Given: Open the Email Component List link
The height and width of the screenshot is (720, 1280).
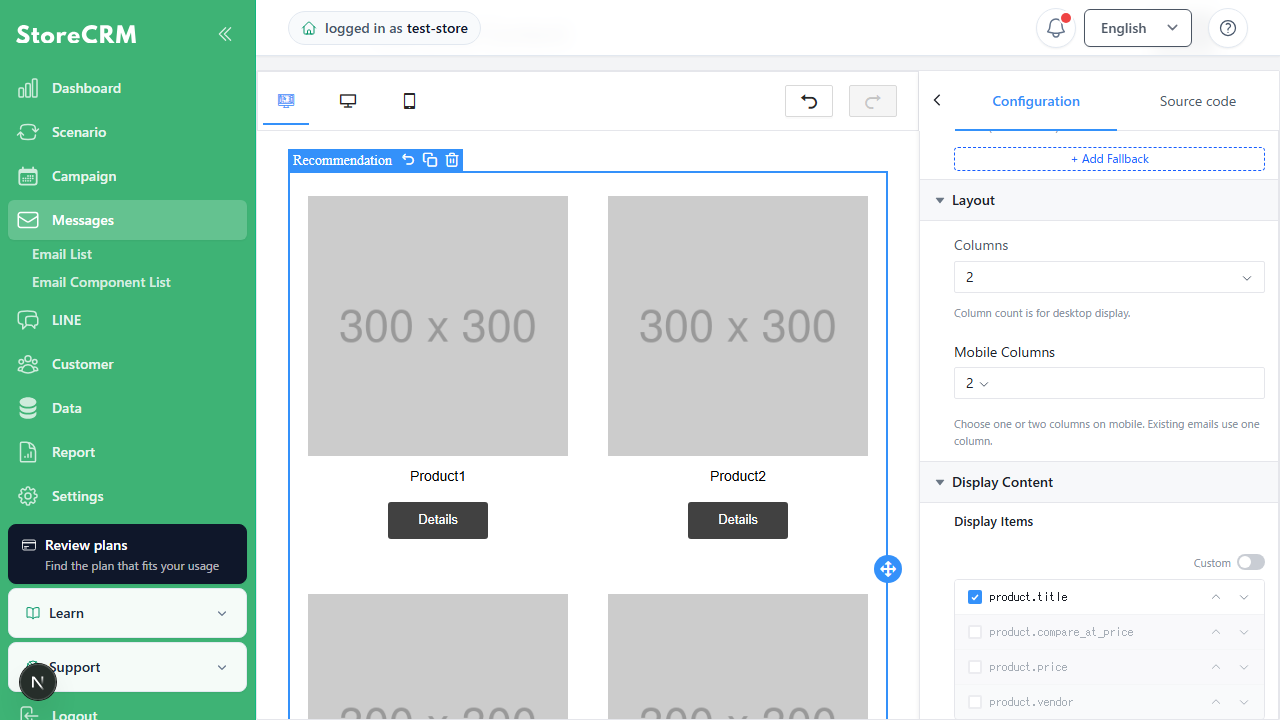Looking at the screenshot, I should [x=101, y=282].
